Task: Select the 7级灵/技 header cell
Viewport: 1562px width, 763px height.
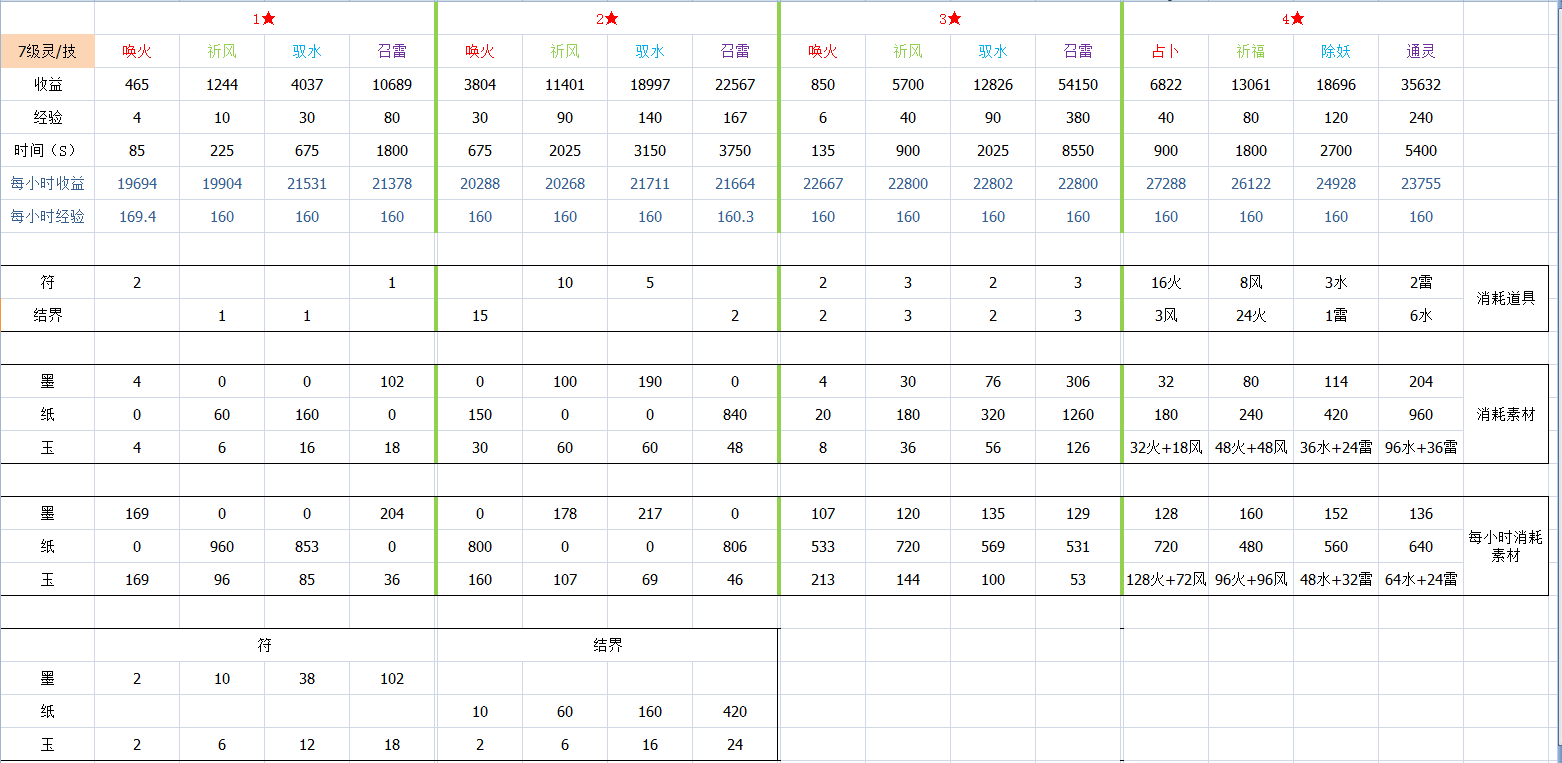Action: click(48, 51)
